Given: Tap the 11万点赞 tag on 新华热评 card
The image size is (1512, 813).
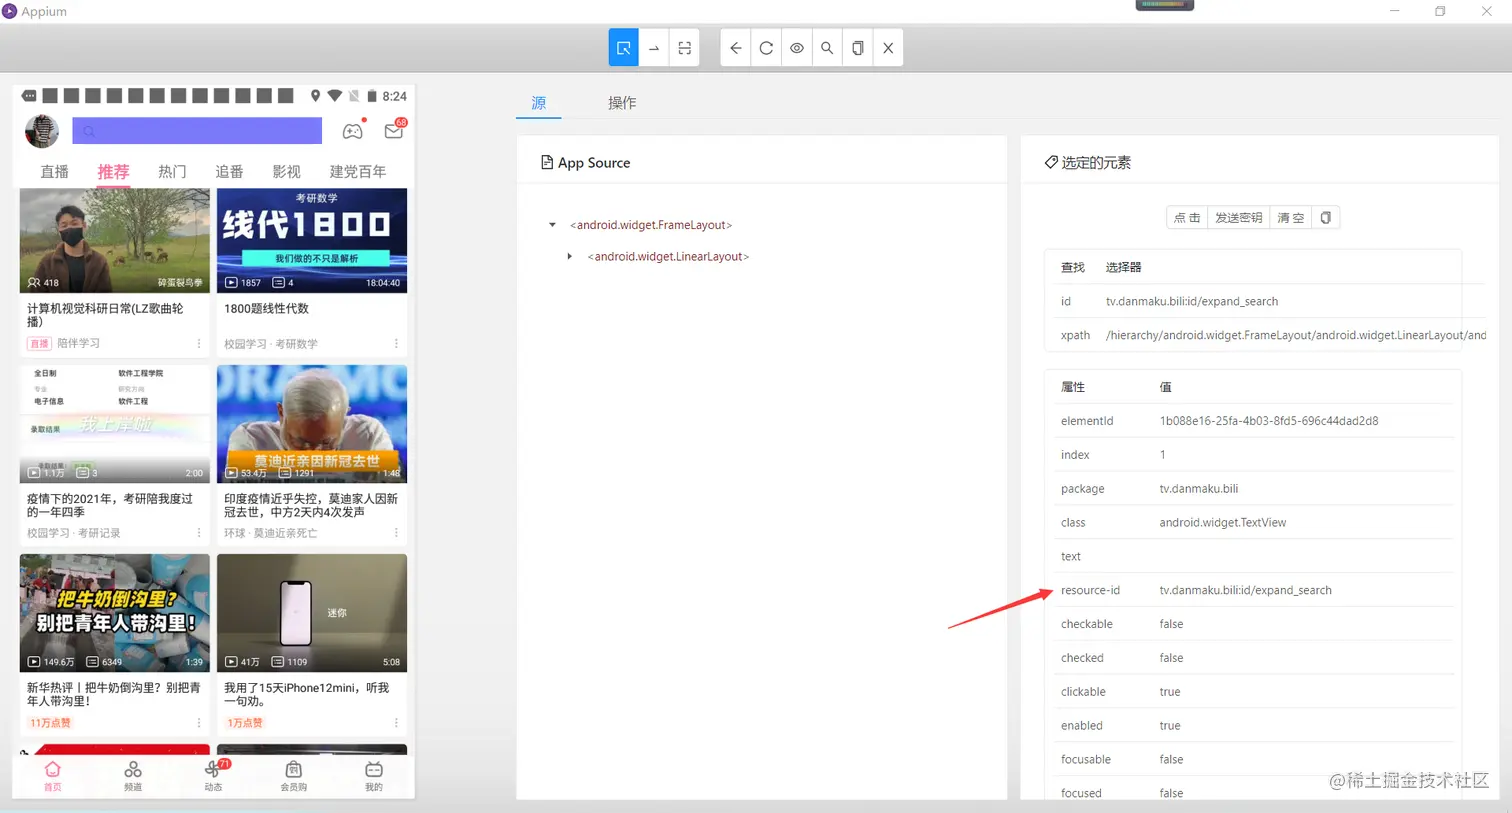Looking at the screenshot, I should (x=50, y=722).
